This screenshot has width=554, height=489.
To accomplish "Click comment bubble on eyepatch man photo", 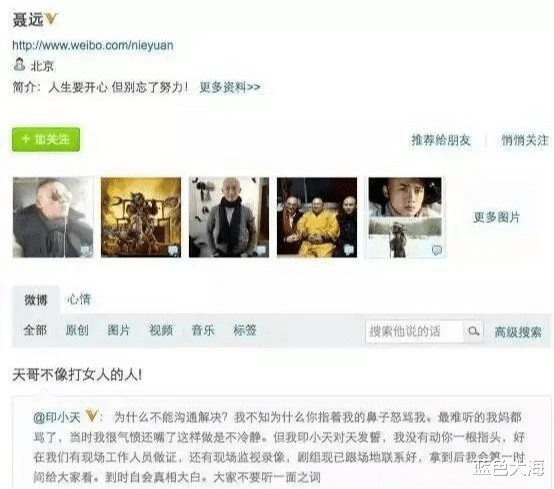I will coord(85,250).
